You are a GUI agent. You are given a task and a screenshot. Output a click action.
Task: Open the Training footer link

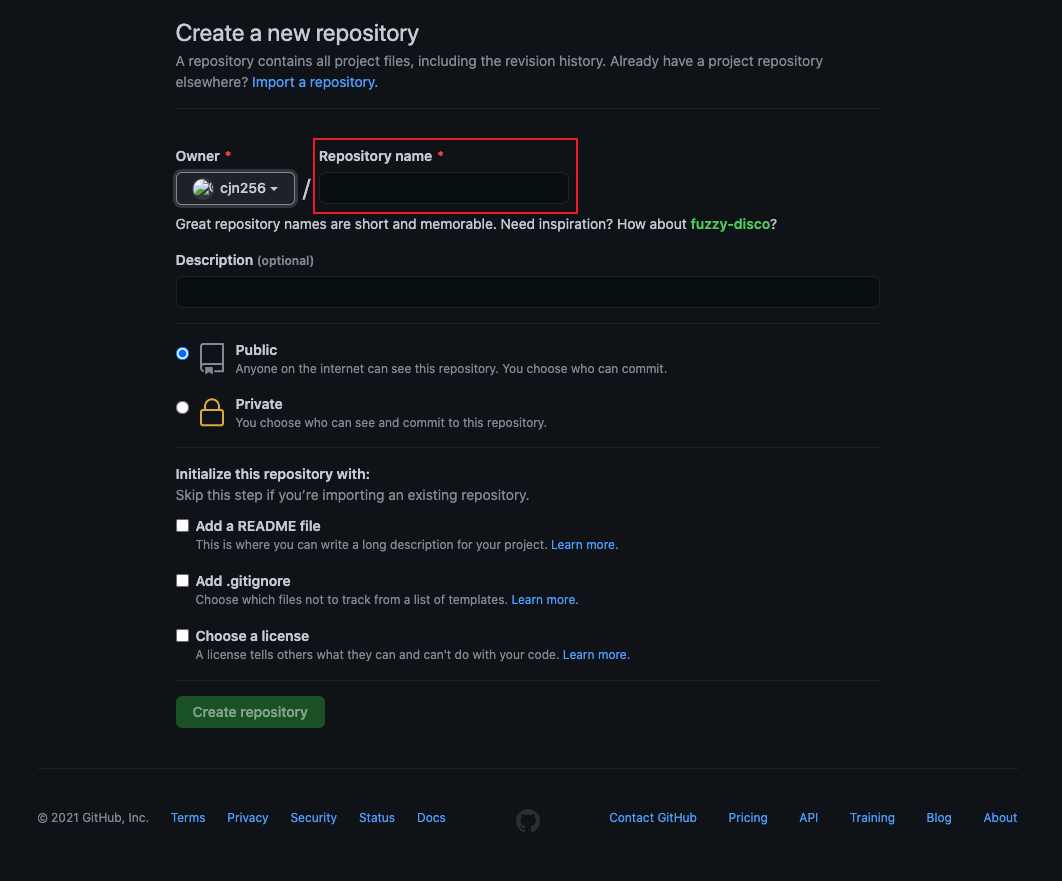(872, 817)
